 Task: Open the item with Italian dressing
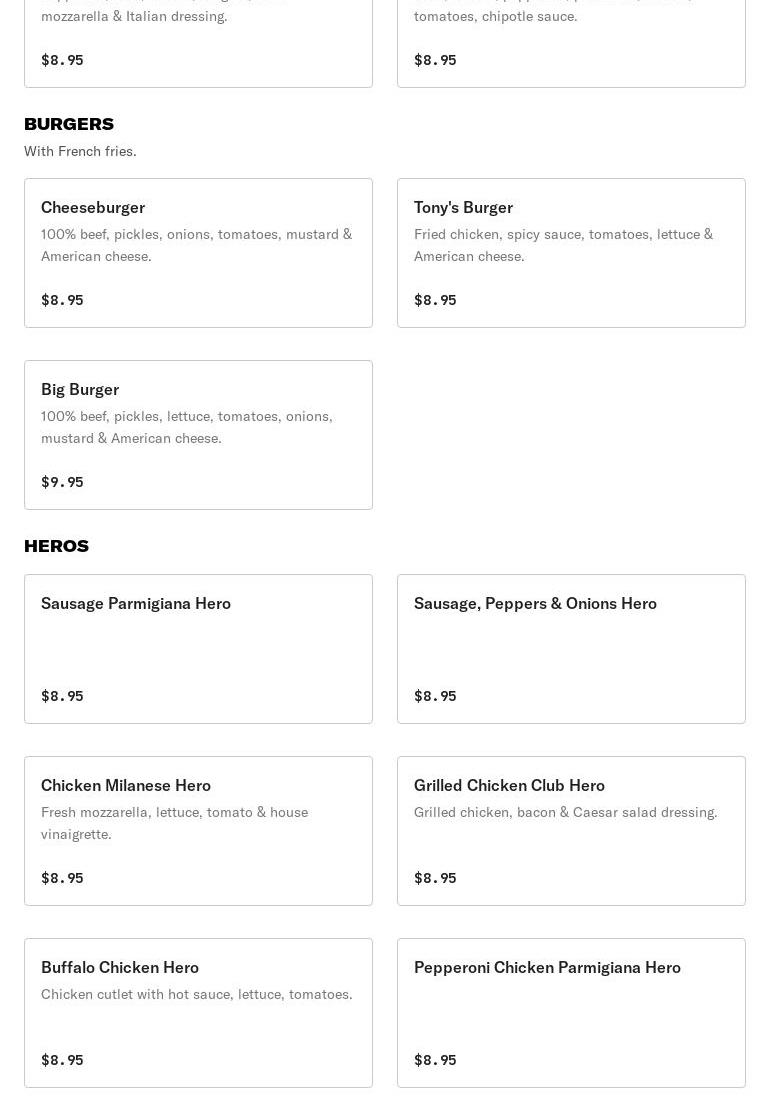pyautogui.click(x=198, y=42)
